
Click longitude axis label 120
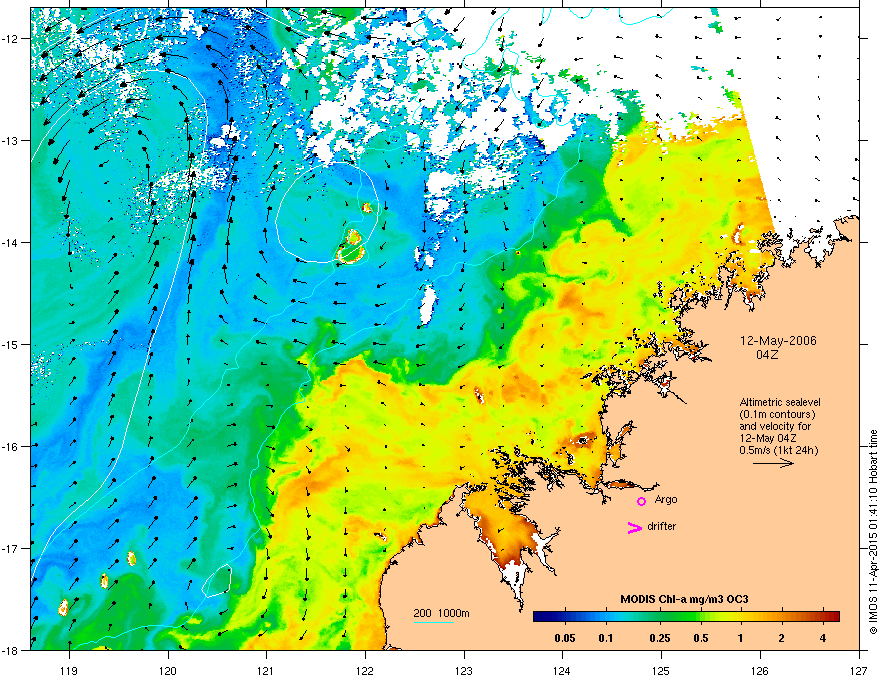click(x=168, y=670)
